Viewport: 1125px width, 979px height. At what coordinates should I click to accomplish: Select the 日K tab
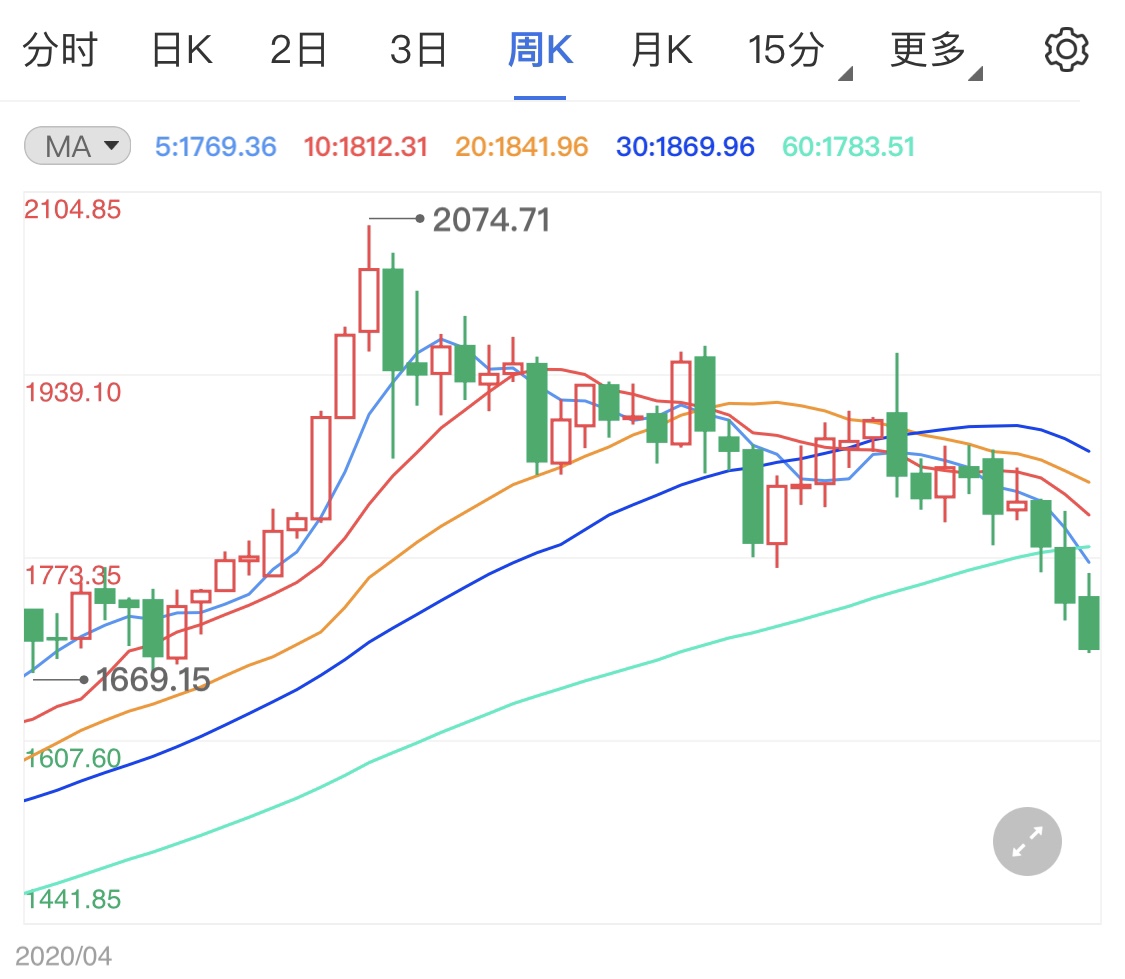(x=182, y=50)
